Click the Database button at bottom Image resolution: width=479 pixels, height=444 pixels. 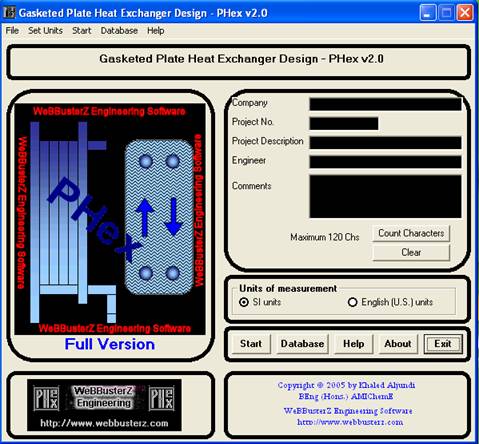click(302, 344)
